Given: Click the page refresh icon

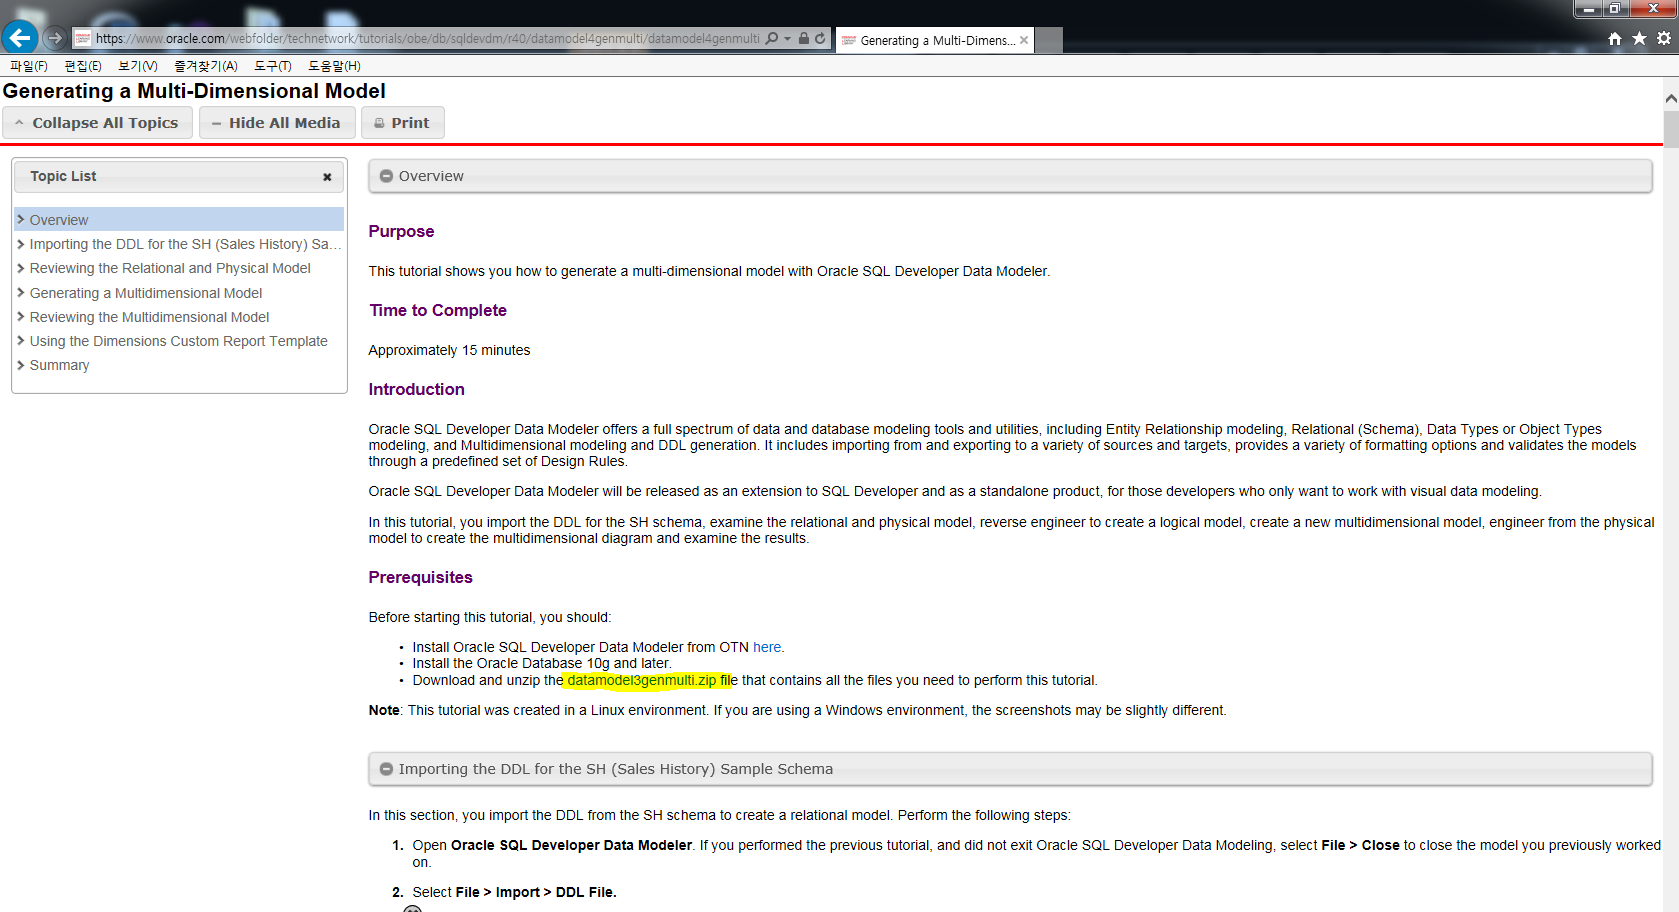Looking at the screenshot, I should tap(820, 38).
